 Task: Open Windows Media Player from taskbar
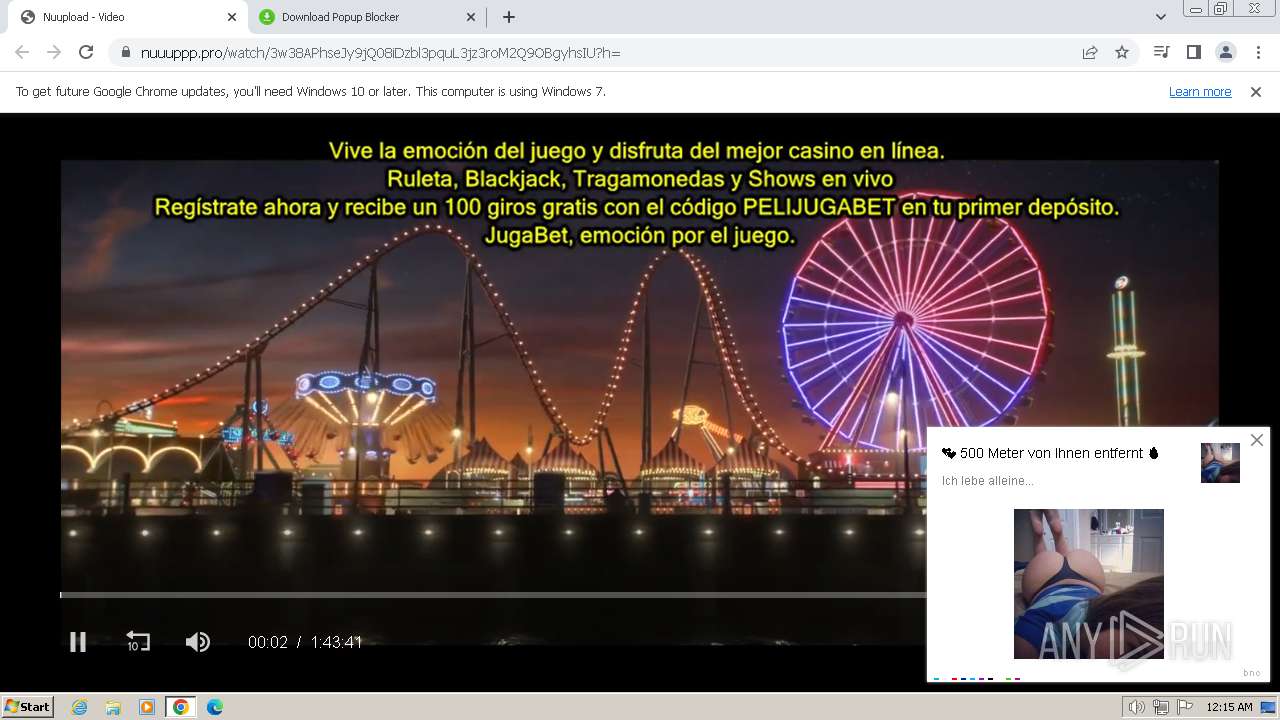point(147,707)
